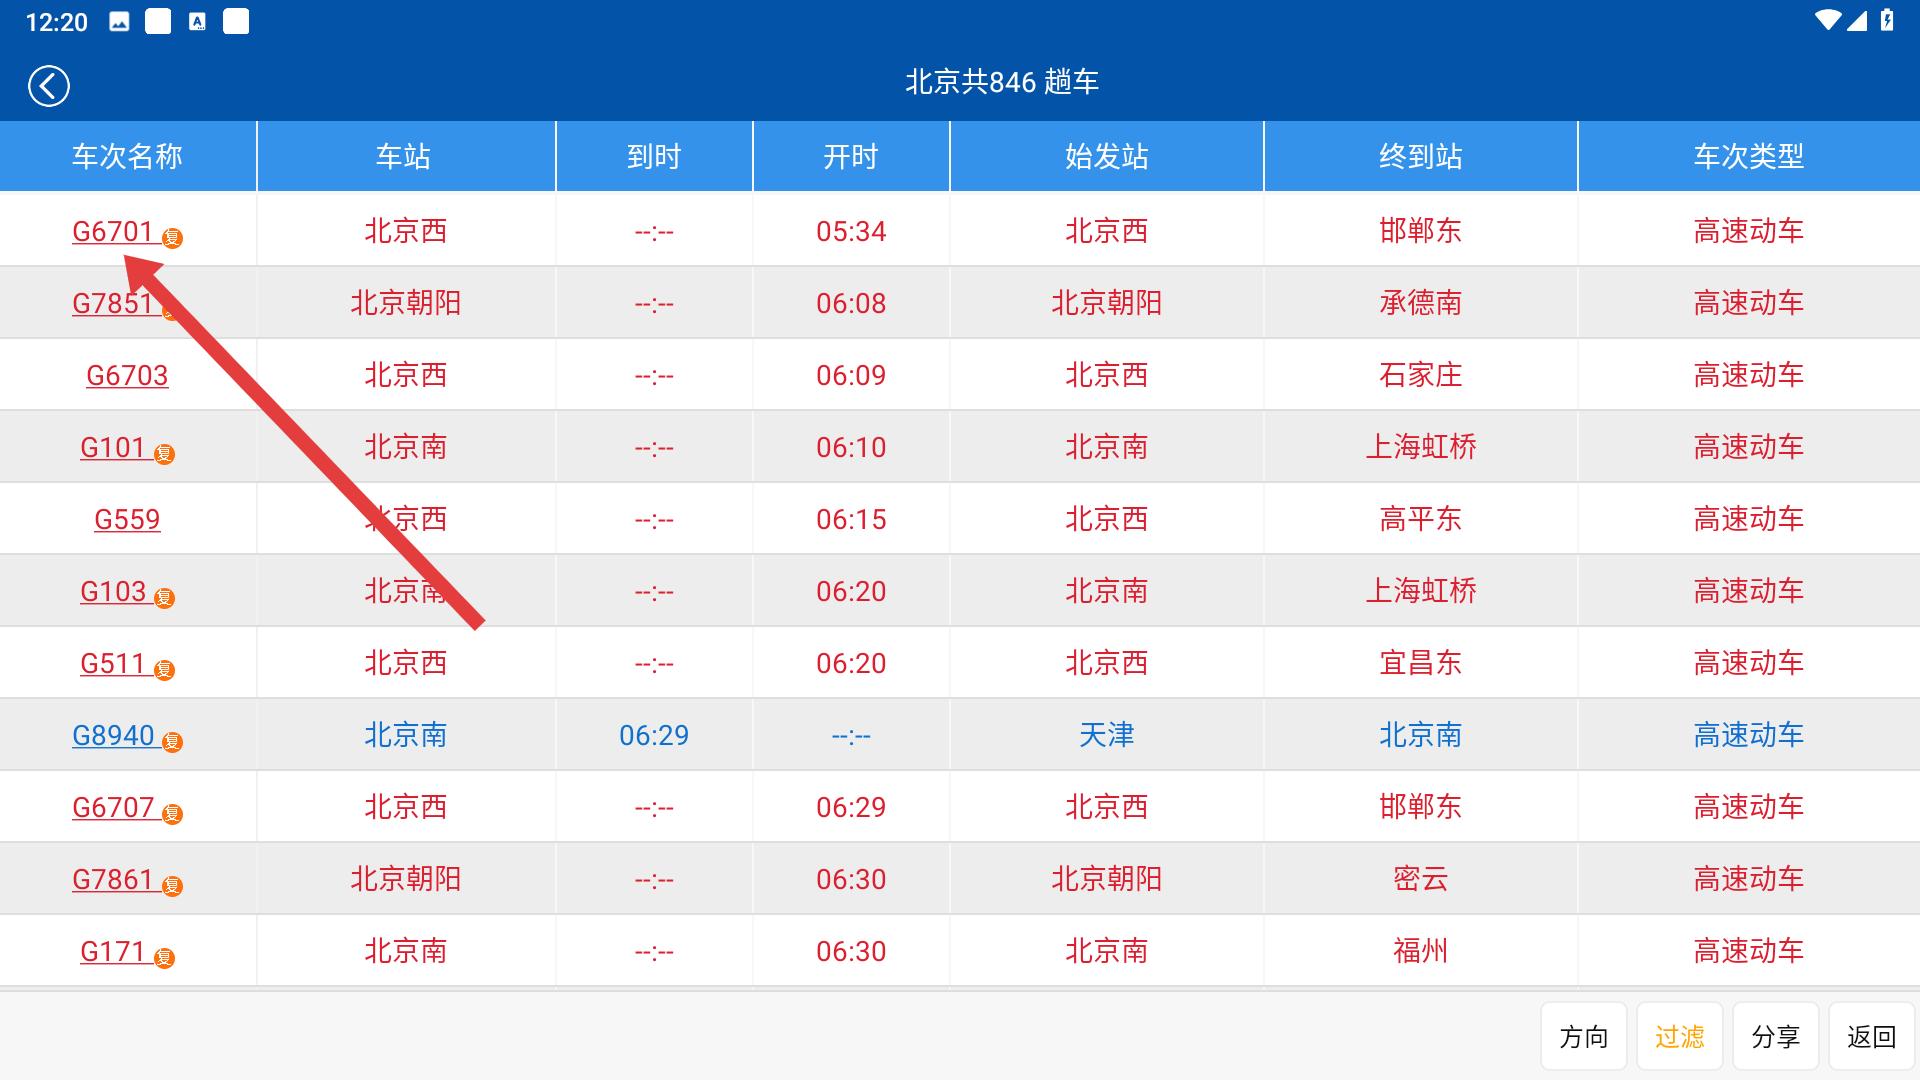Tap the back arrow icon
Image resolution: width=1920 pixels, height=1080 pixels.
pos(48,86)
